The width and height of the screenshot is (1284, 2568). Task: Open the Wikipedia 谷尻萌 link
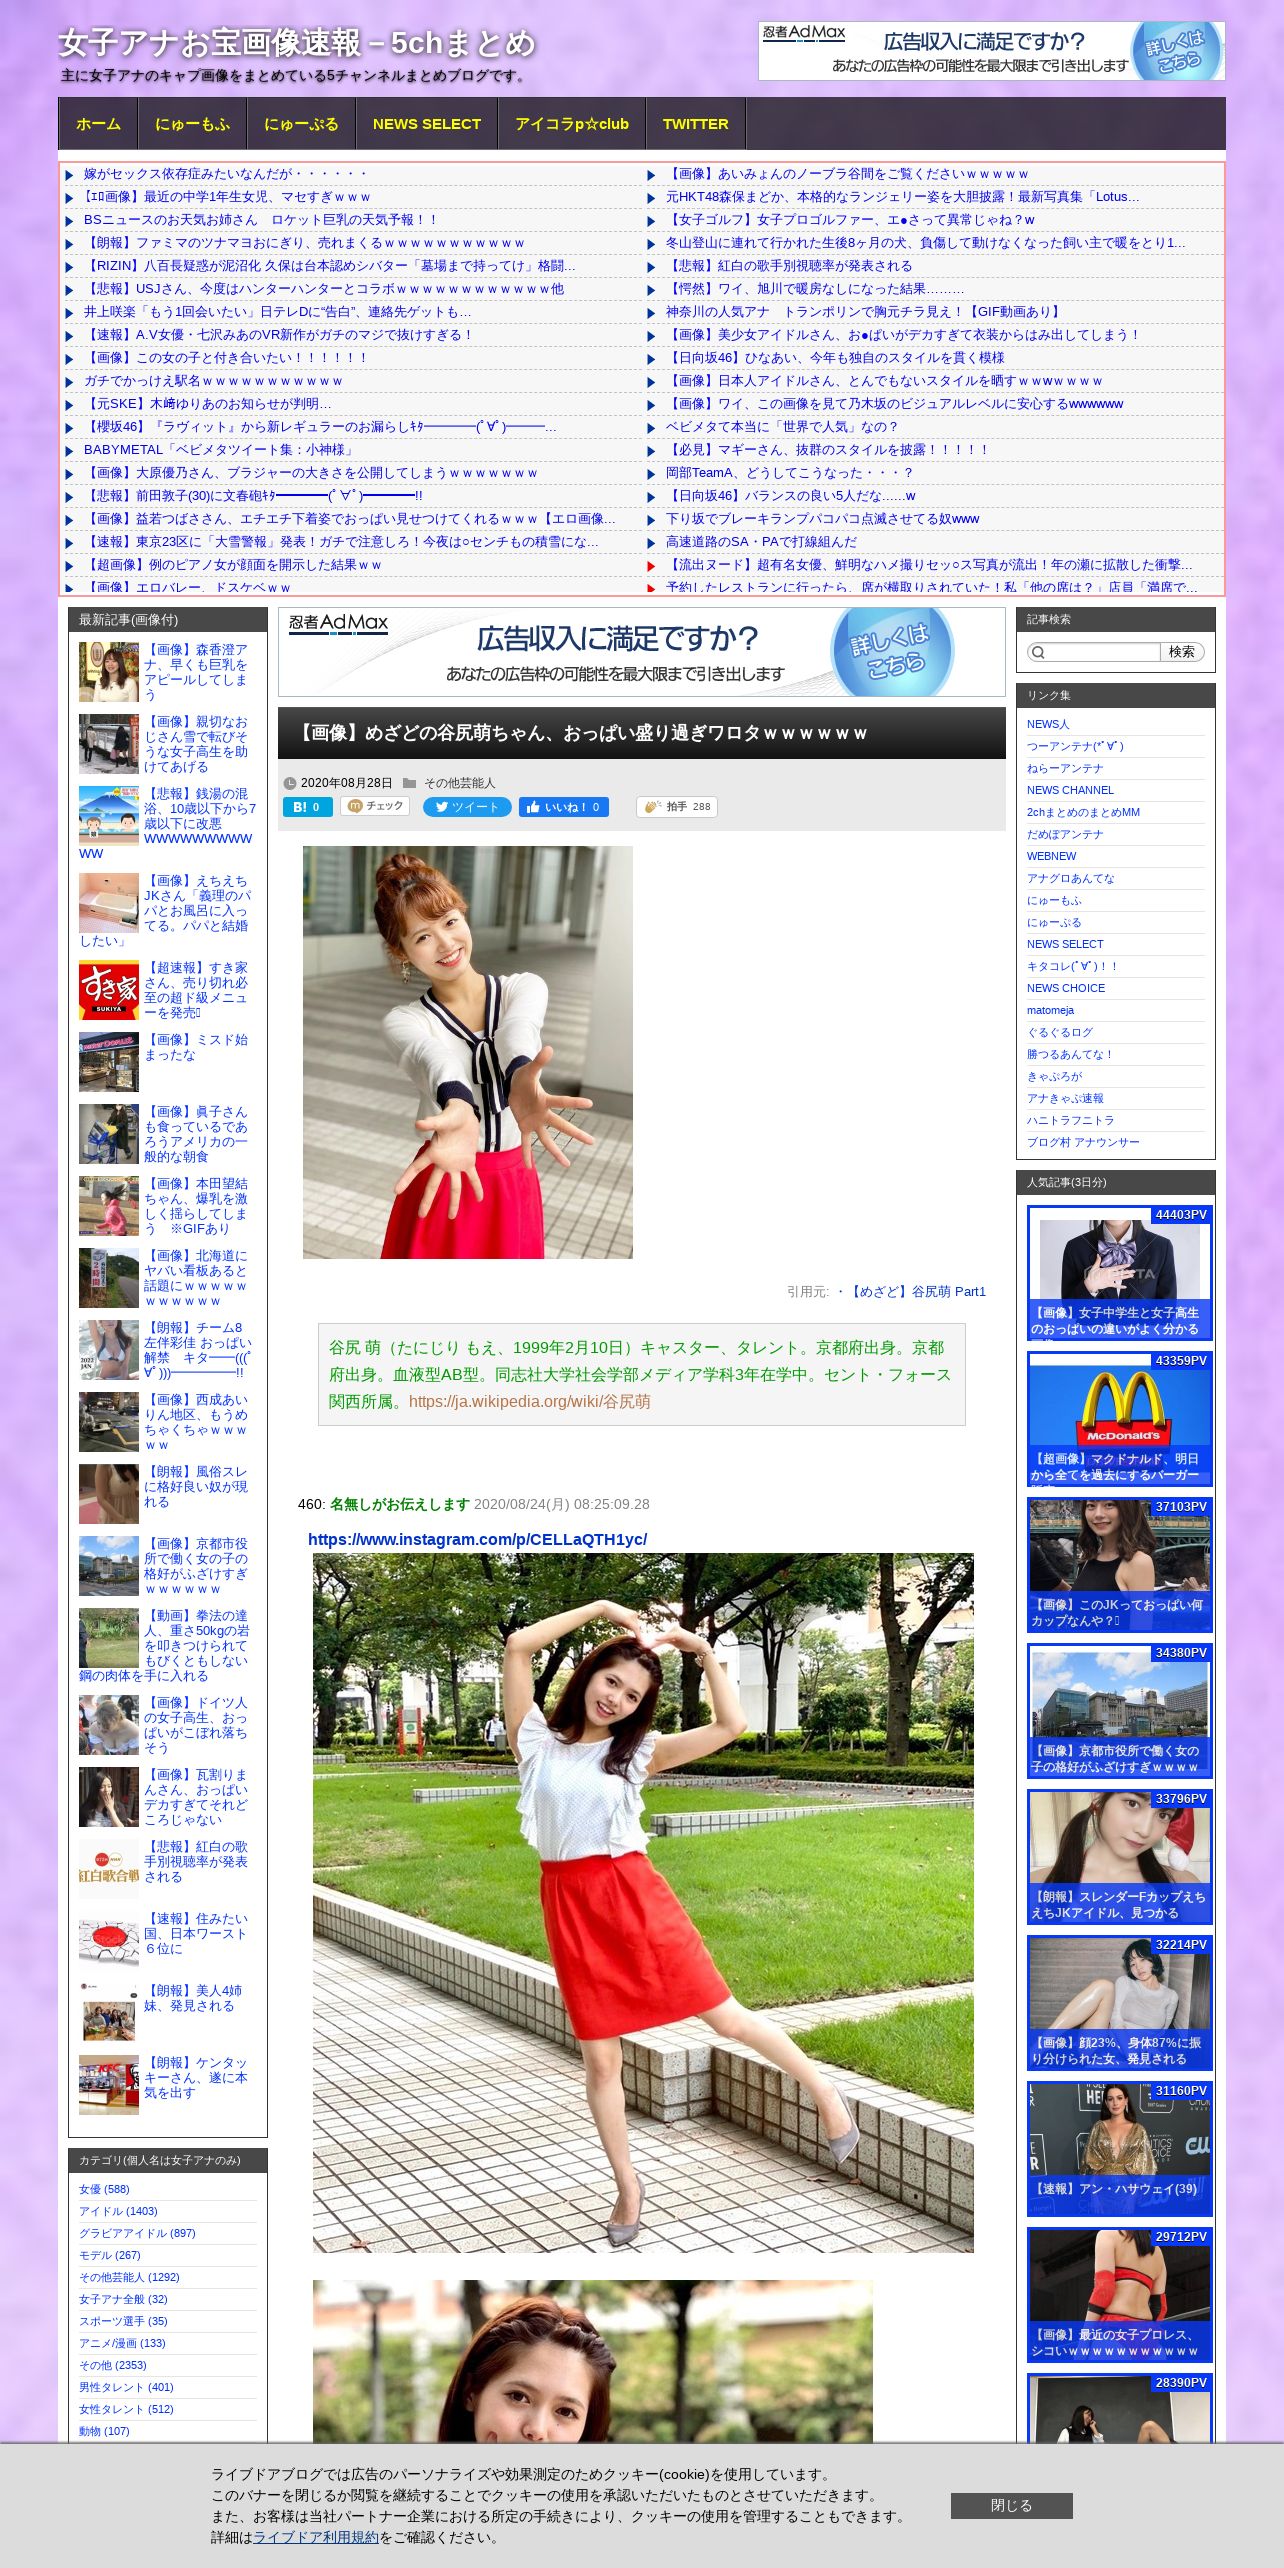(x=529, y=1401)
